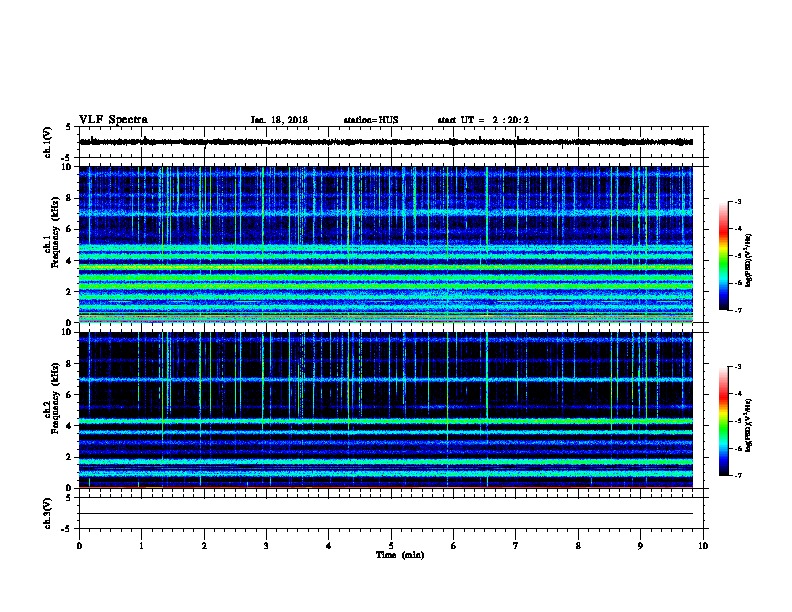
Task: Click time axis tick label "3"
Action: [266, 546]
